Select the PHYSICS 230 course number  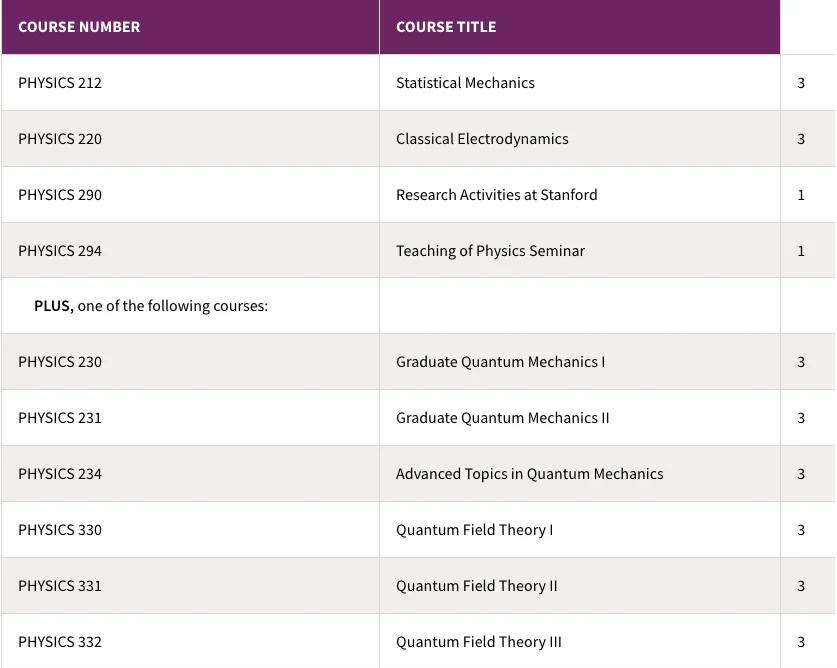tap(60, 362)
